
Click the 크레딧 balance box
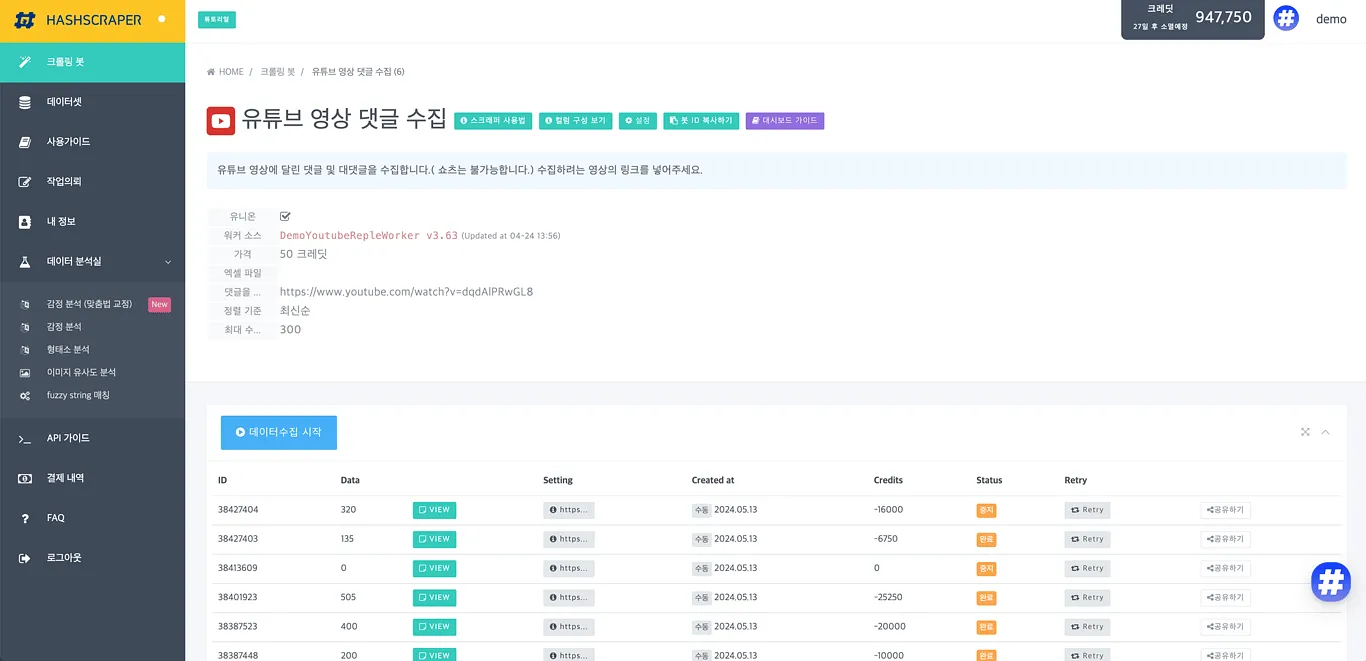[1192, 19]
